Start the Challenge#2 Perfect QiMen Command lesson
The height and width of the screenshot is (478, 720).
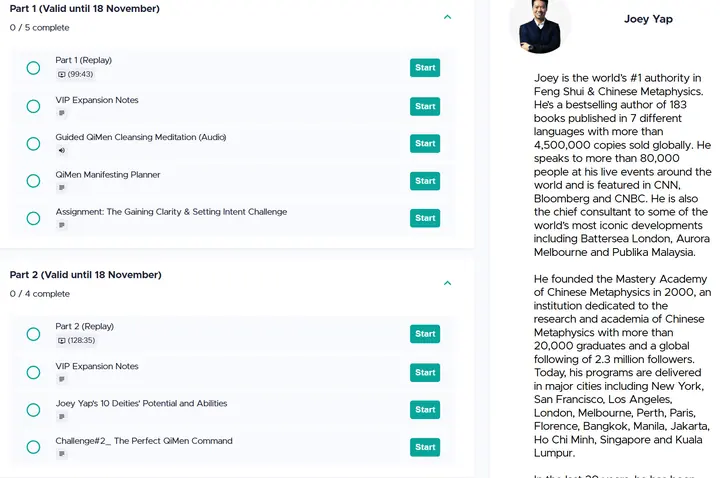coord(425,447)
